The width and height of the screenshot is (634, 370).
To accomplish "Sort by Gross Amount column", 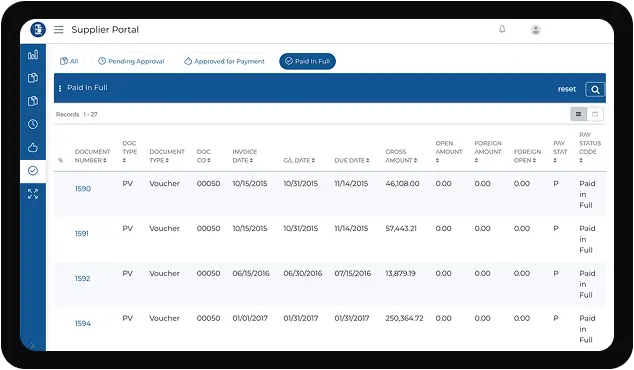I will point(401,156).
